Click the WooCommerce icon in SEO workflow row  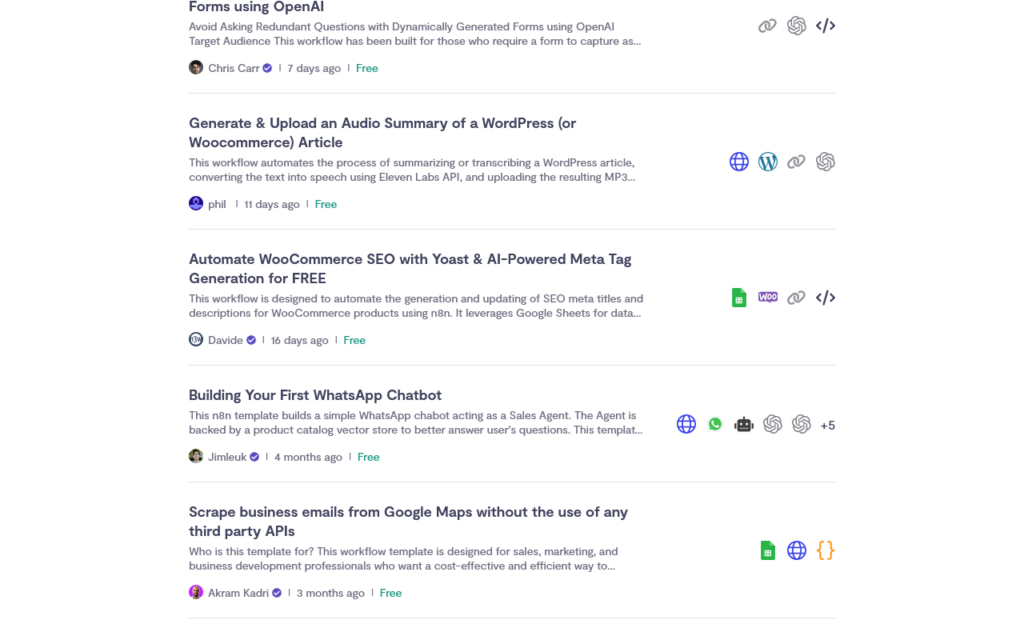pyautogui.click(x=767, y=297)
